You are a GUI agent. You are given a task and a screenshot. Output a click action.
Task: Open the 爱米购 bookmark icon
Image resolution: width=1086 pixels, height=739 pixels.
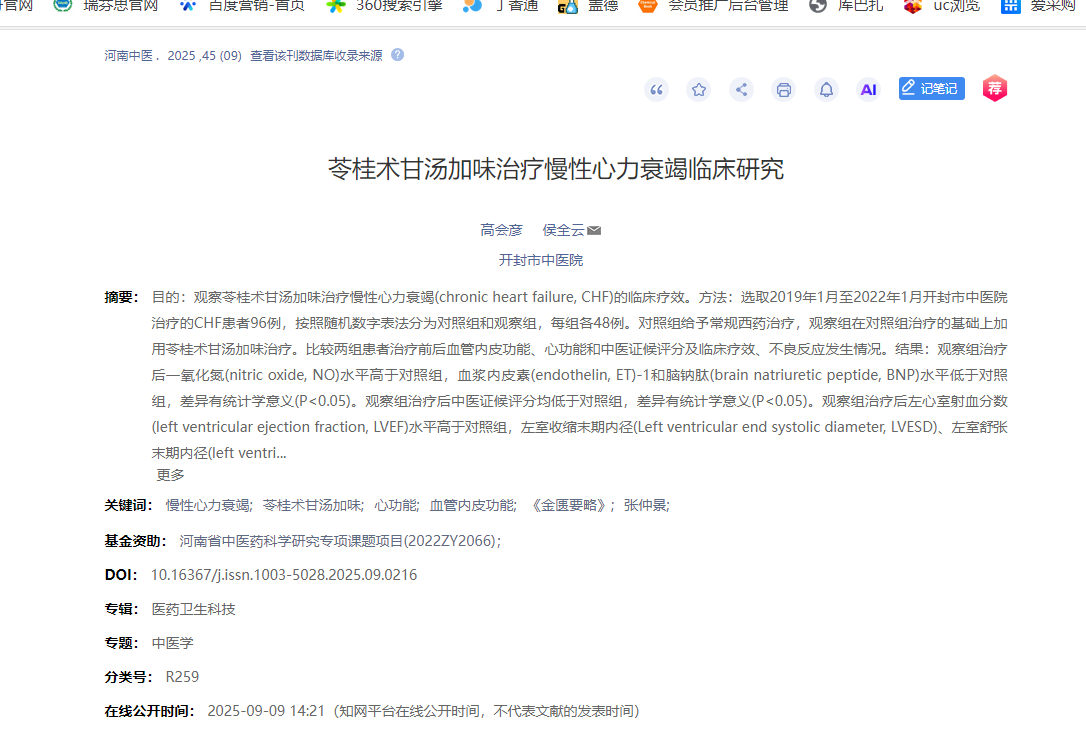tap(1042, 7)
